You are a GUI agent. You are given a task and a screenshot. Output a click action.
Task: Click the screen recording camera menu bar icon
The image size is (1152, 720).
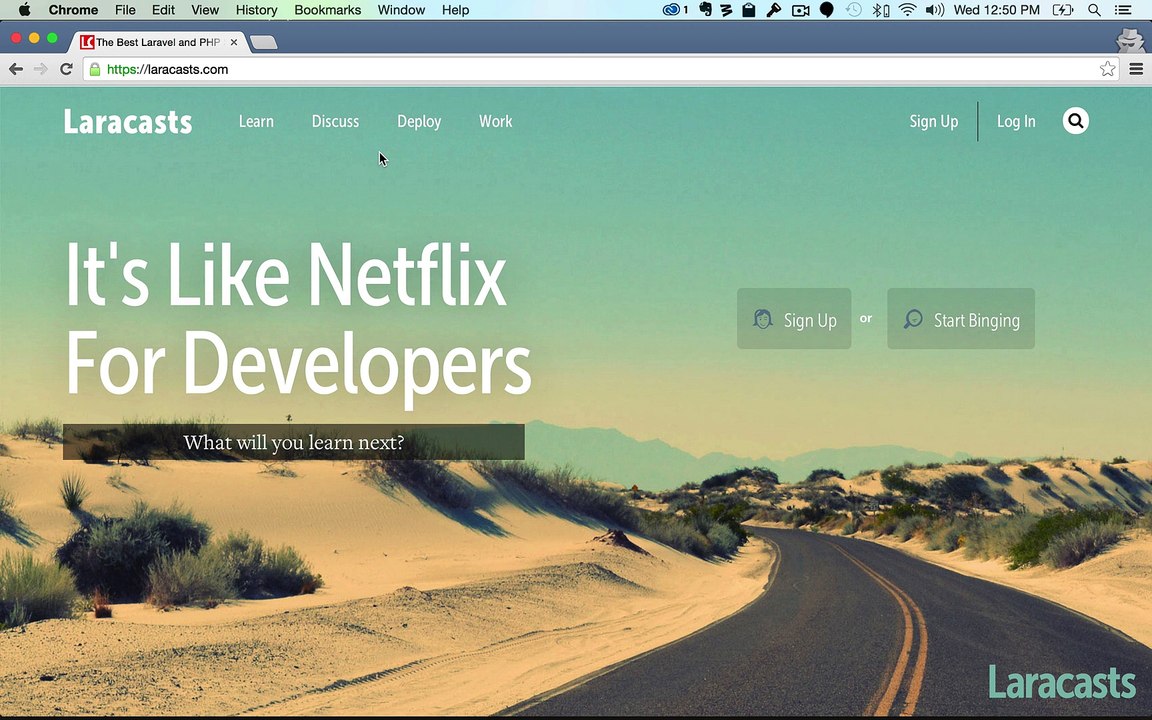point(800,10)
